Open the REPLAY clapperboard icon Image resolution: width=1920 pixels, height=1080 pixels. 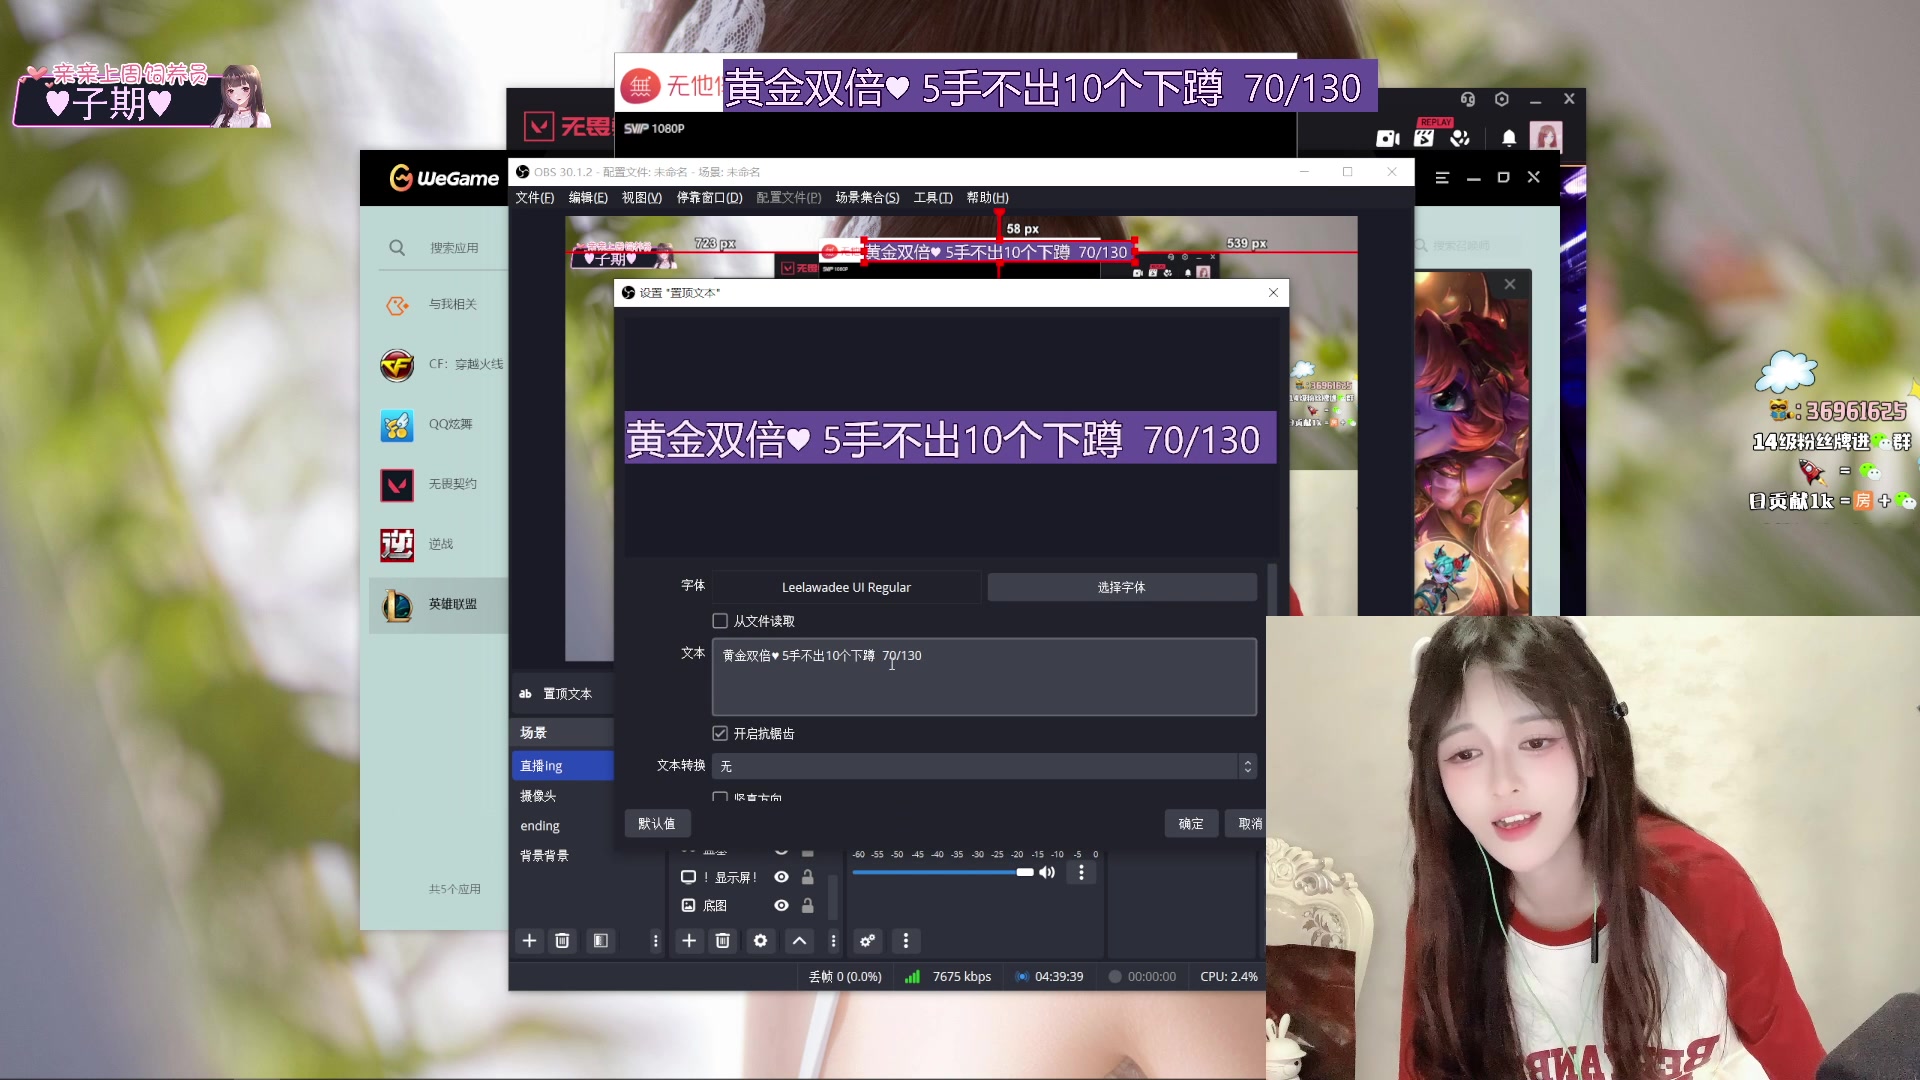(1425, 136)
